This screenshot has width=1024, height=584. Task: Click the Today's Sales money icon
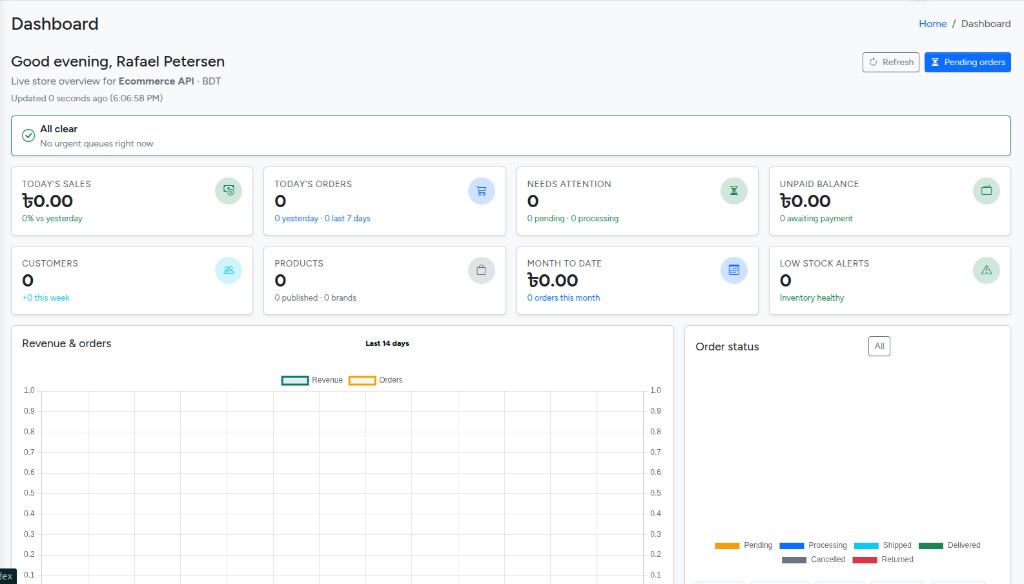click(229, 191)
